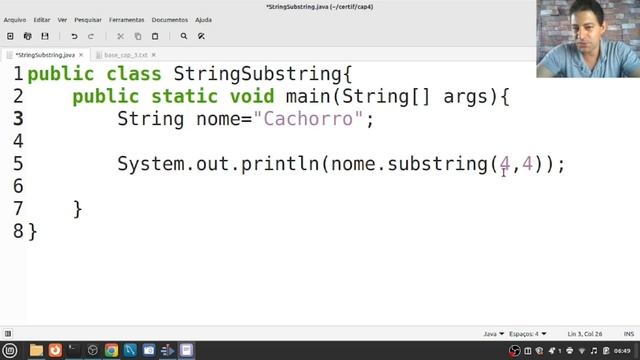Click the webcam overlay thumbnail
The width and height of the screenshot is (640, 360).
[x=588, y=39]
